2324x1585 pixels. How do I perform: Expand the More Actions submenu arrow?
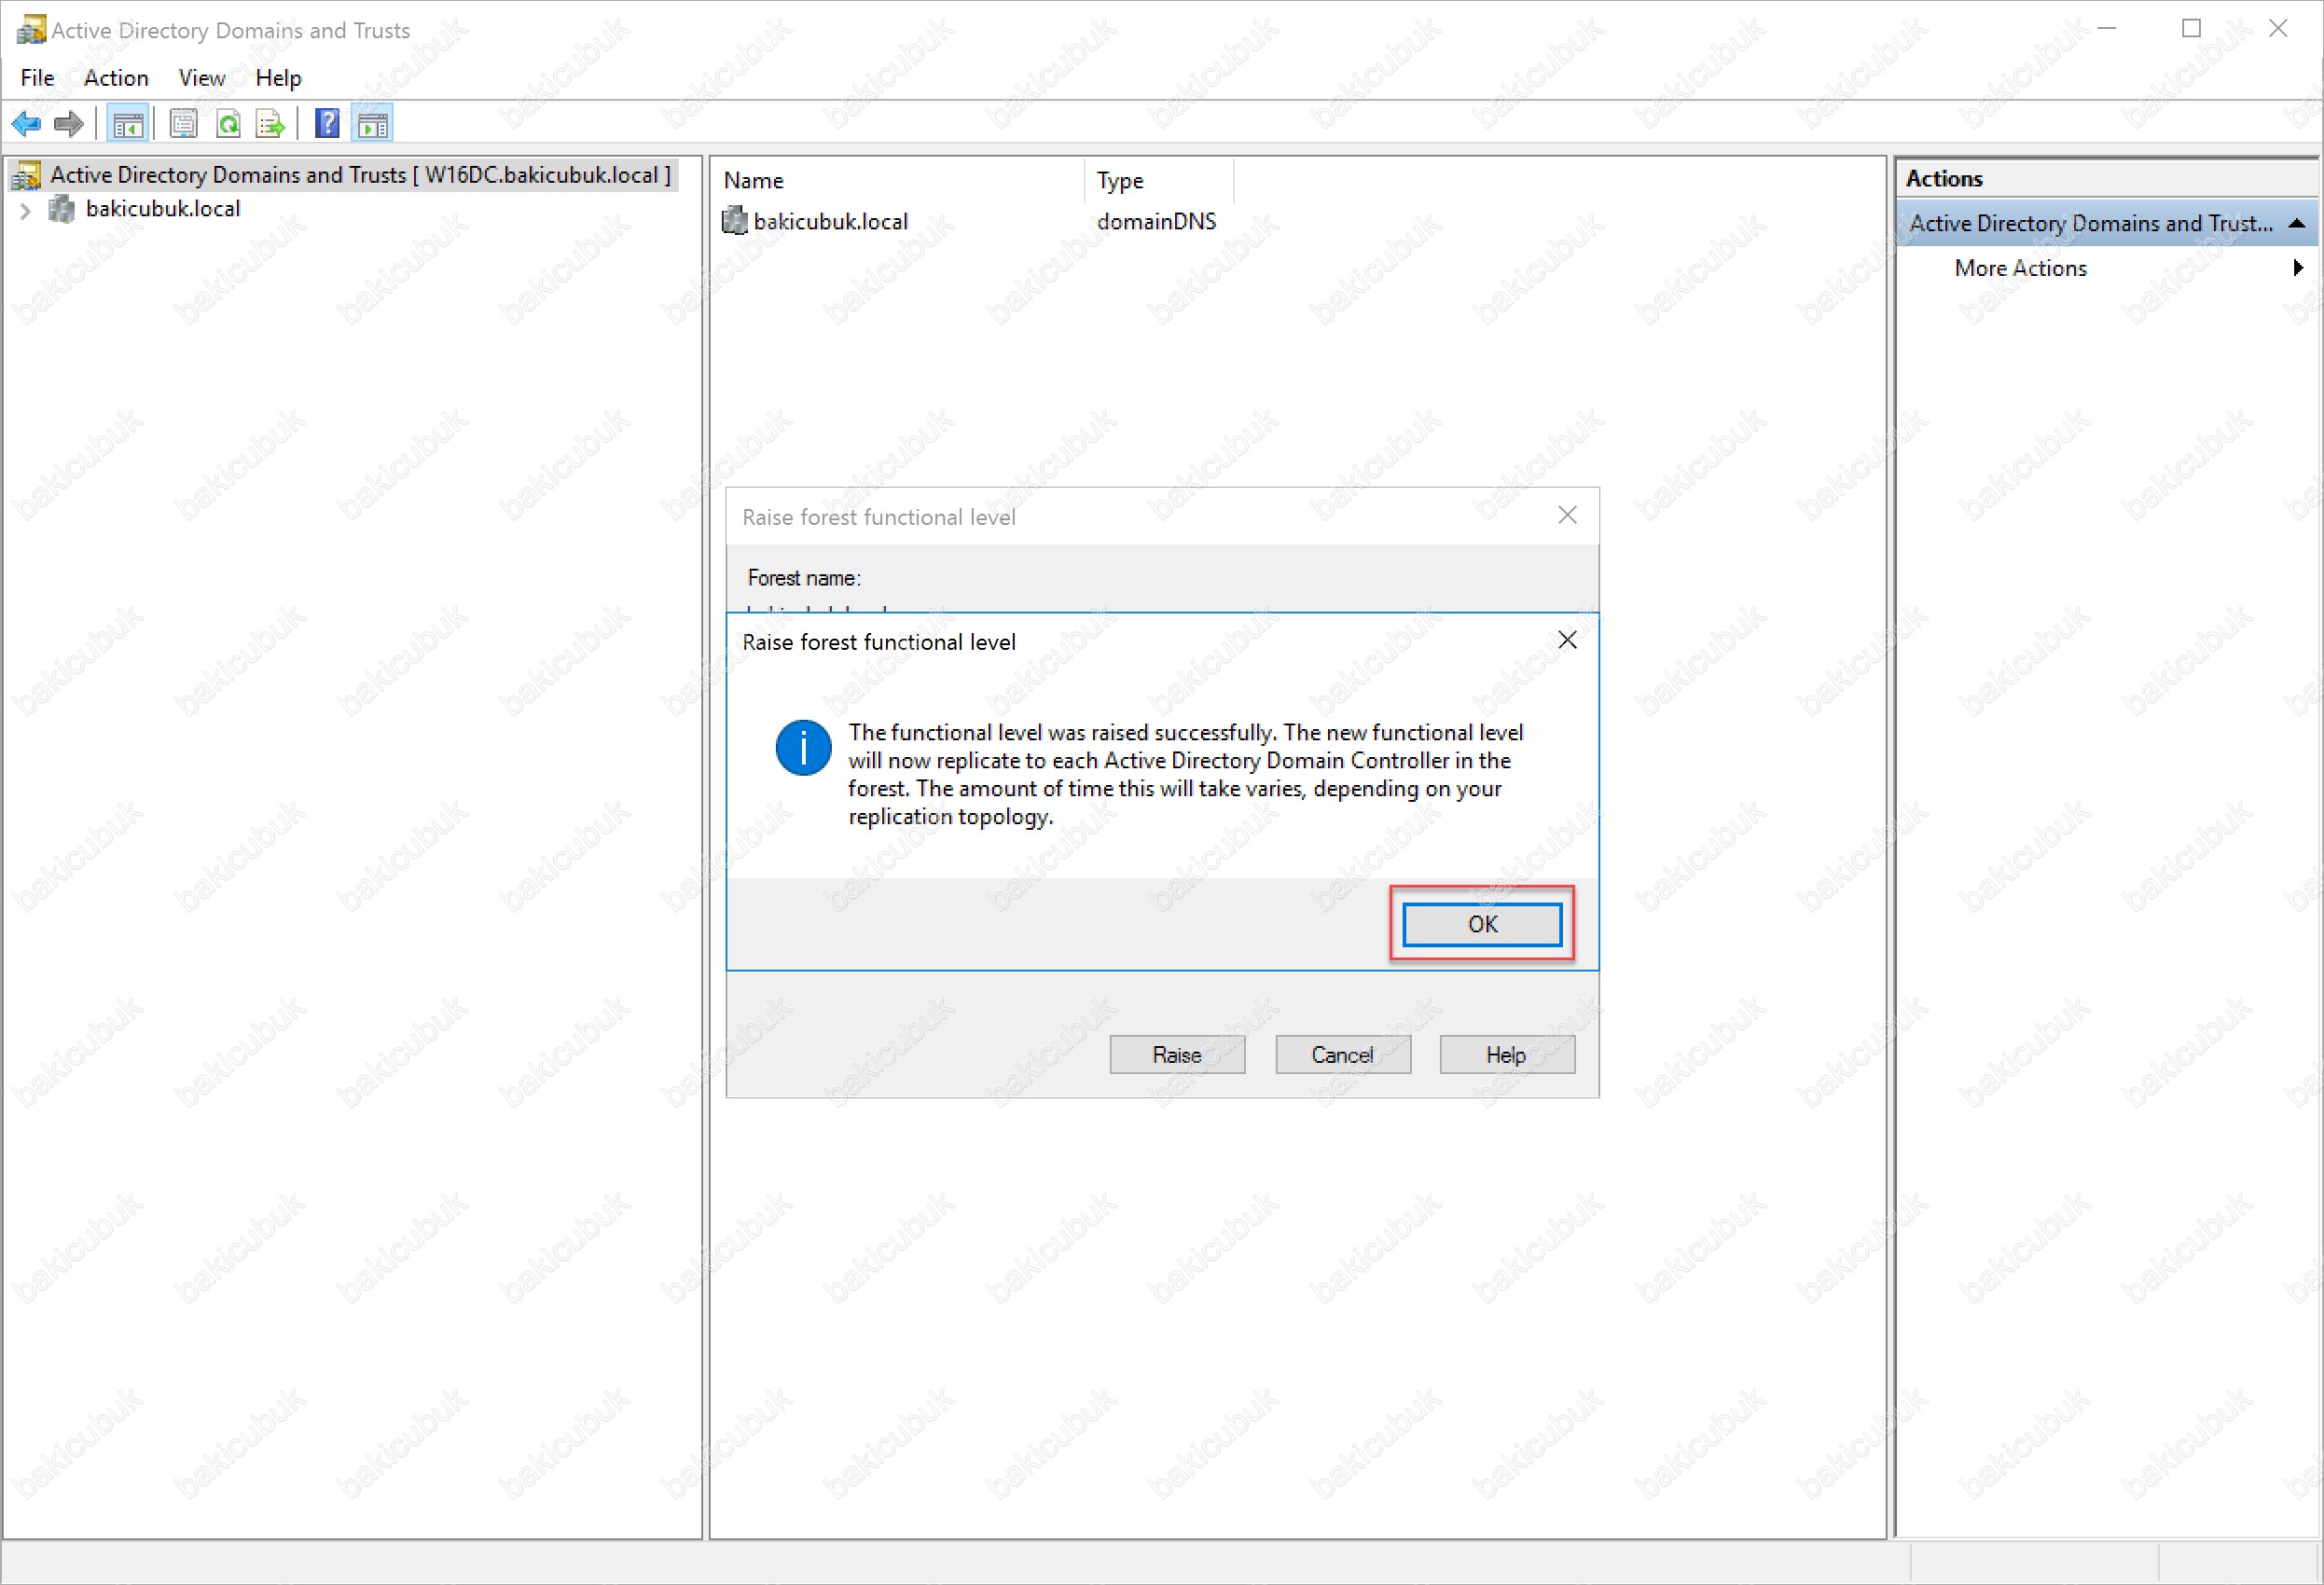(x=2298, y=267)
